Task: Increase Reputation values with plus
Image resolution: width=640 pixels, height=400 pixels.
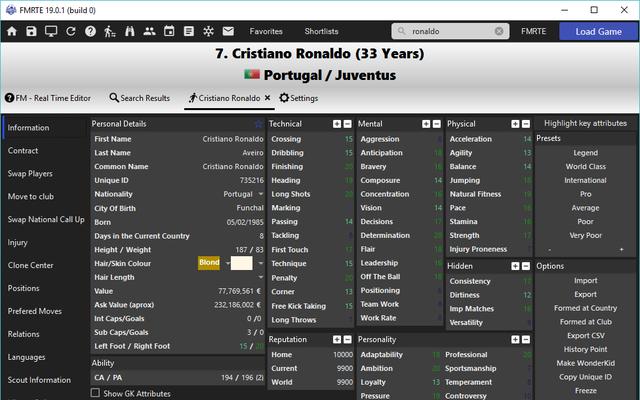Action: 337,340
